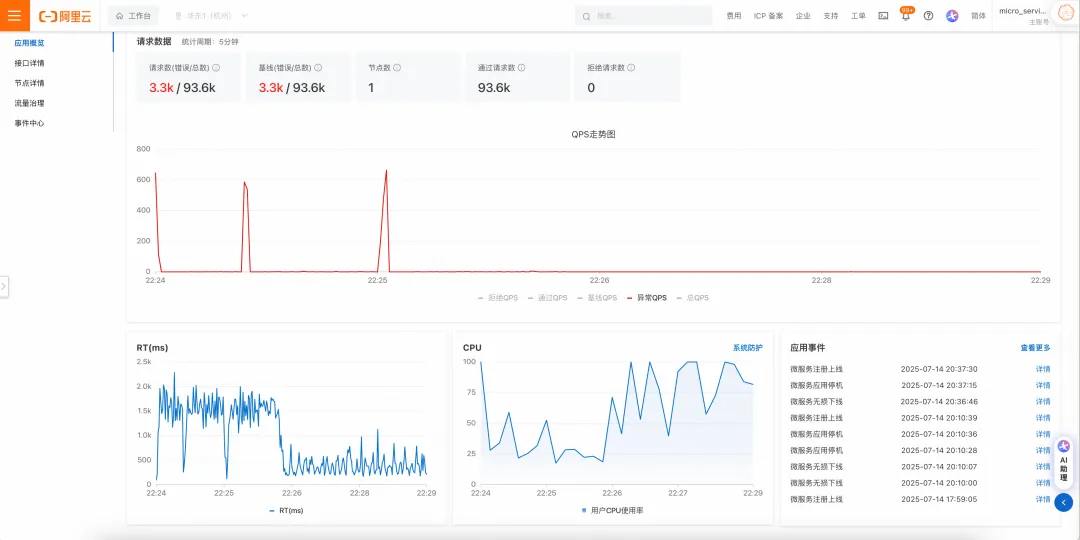Open the 华东1（杭州）region dropdown

pos(211,16)
